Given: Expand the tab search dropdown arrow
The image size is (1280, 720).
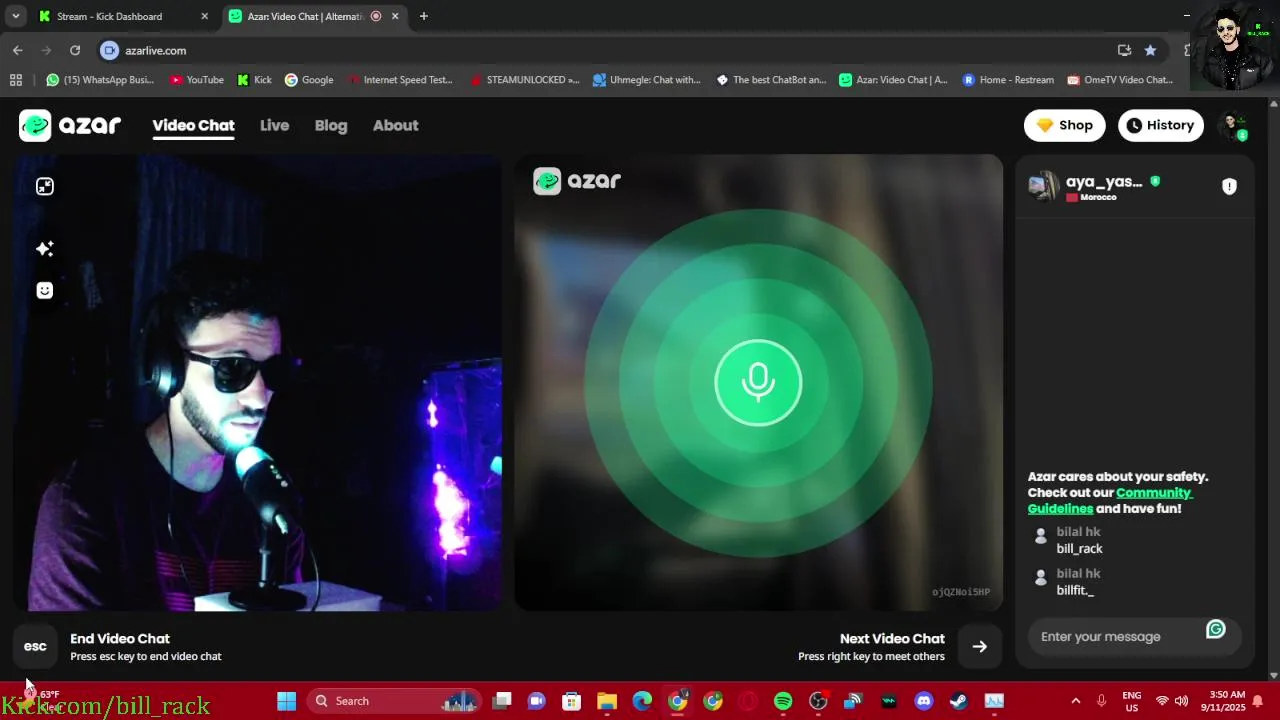Looking at the screenshot, I should (x=15, y=16).
